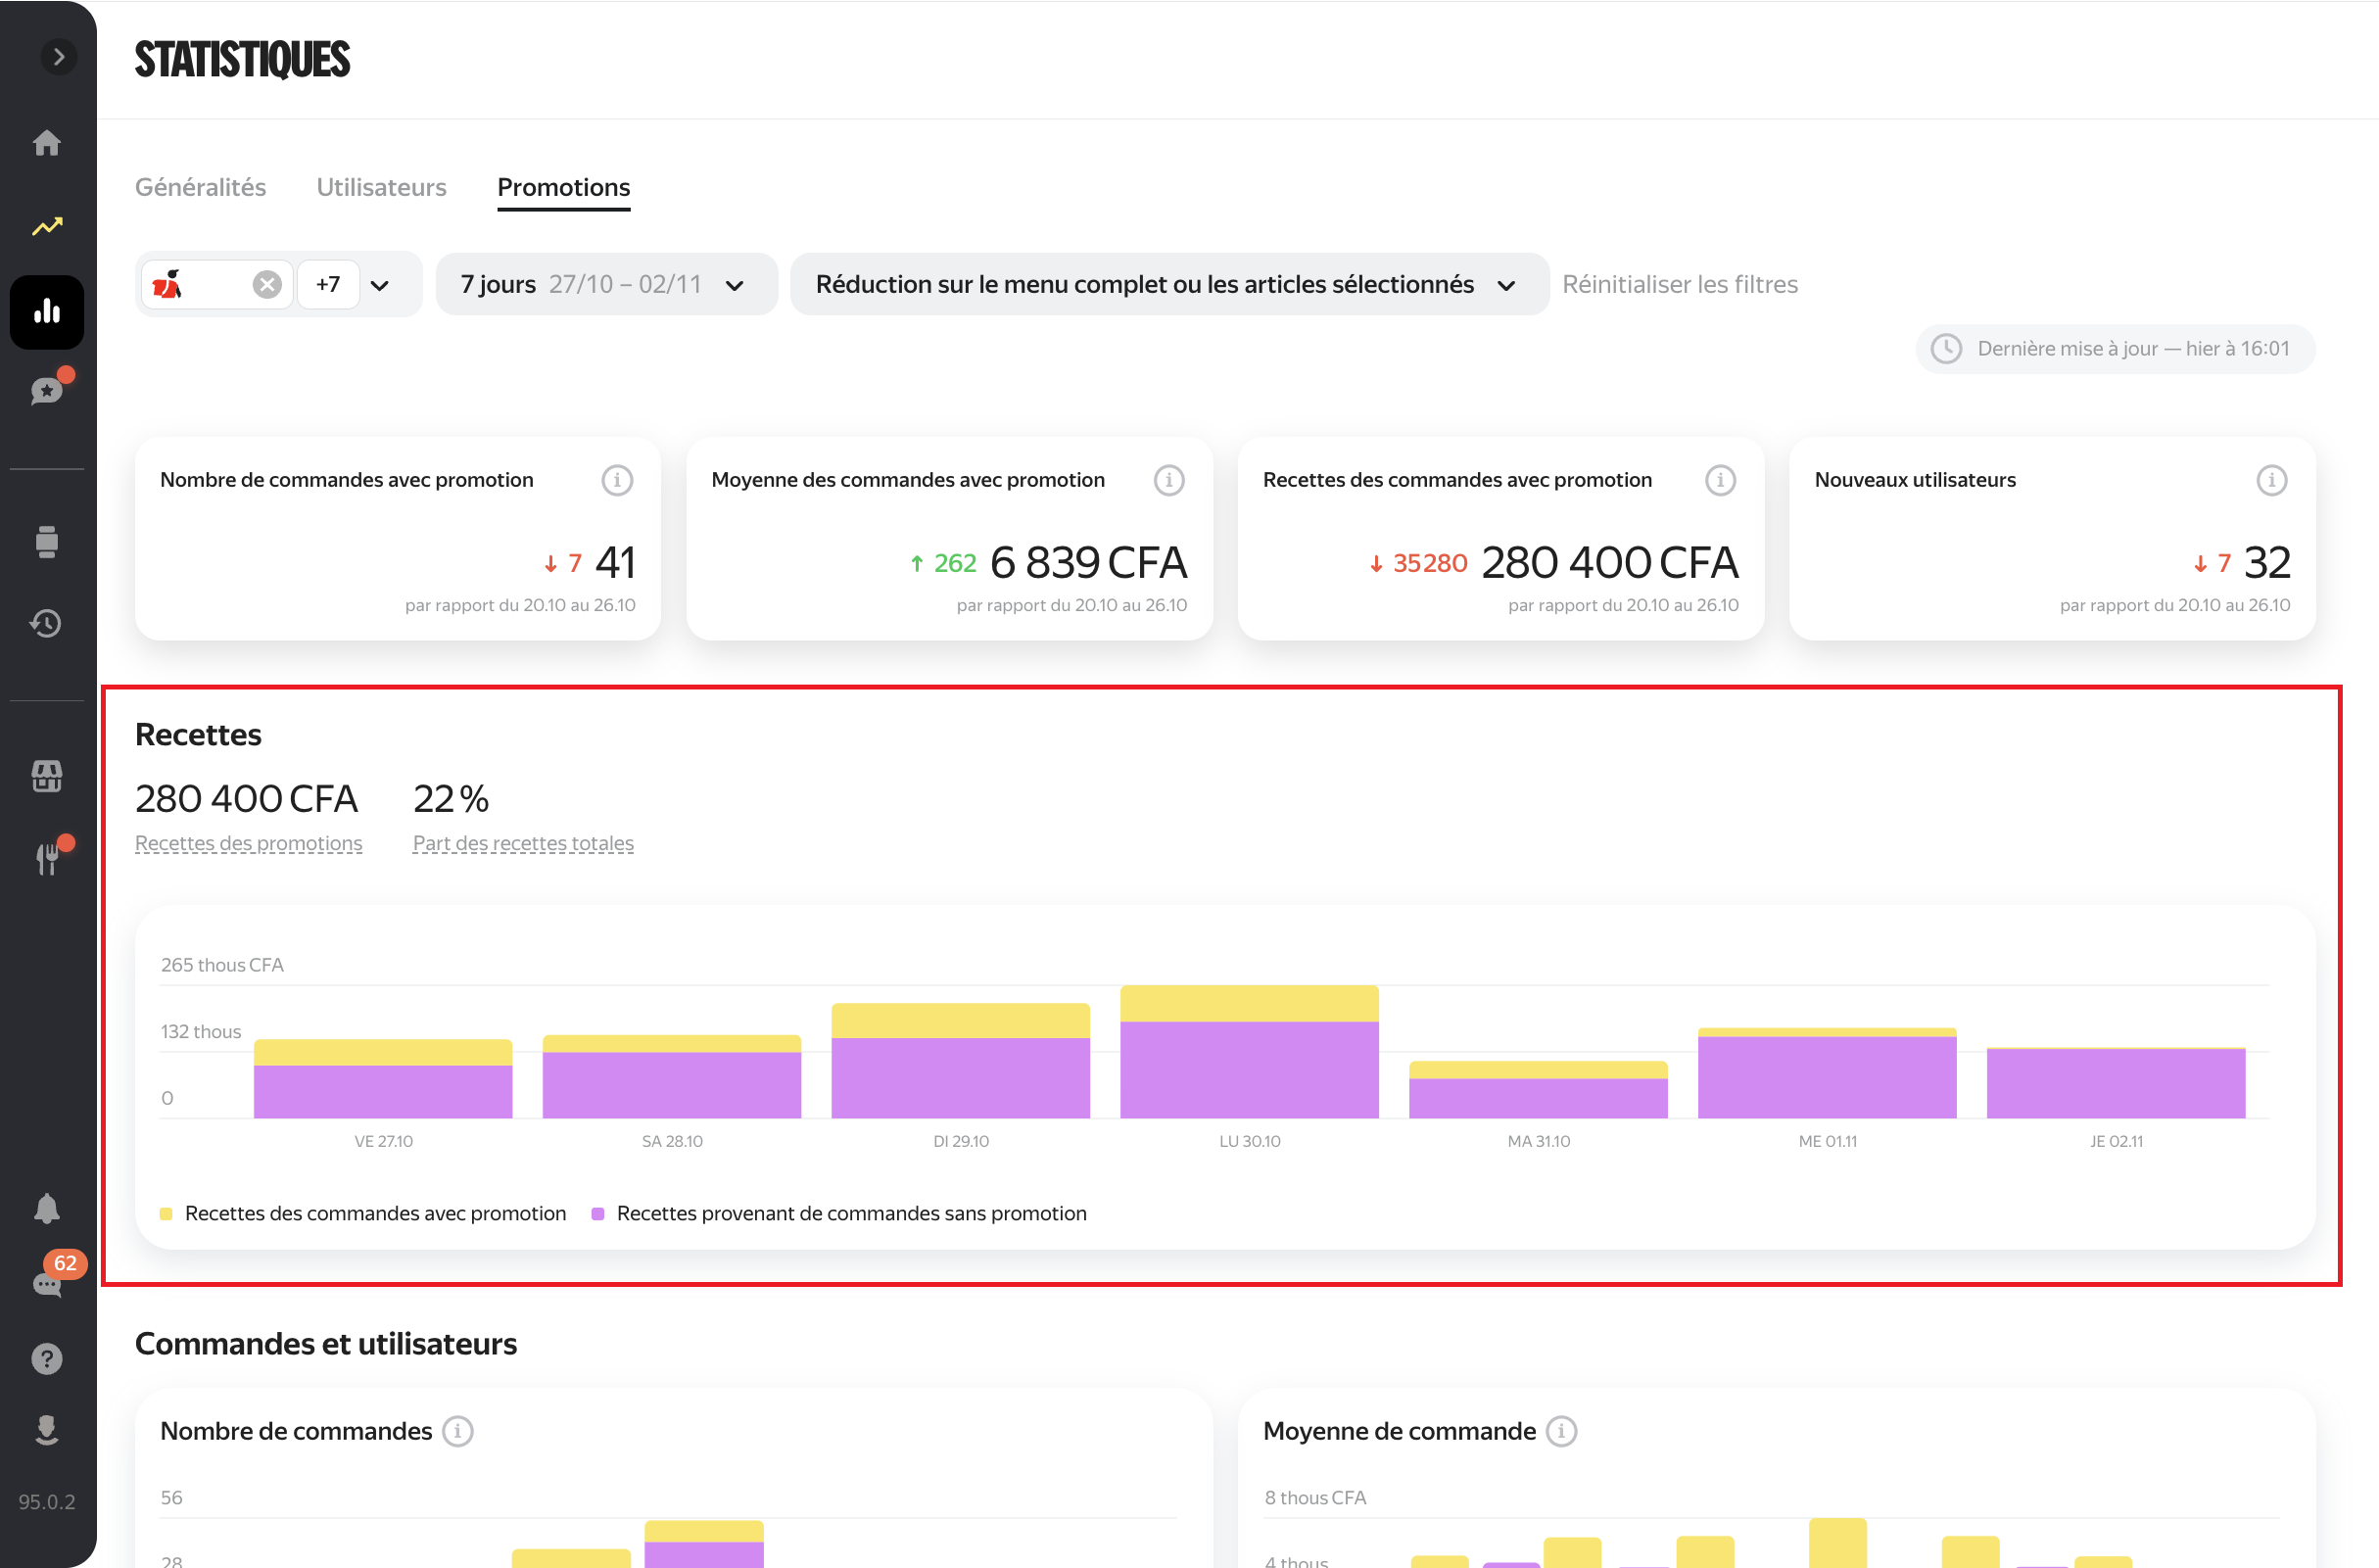Open chat messages with 62 badge
This screenshot has height=1568, width=2379.
click(x=47, y=1284)
